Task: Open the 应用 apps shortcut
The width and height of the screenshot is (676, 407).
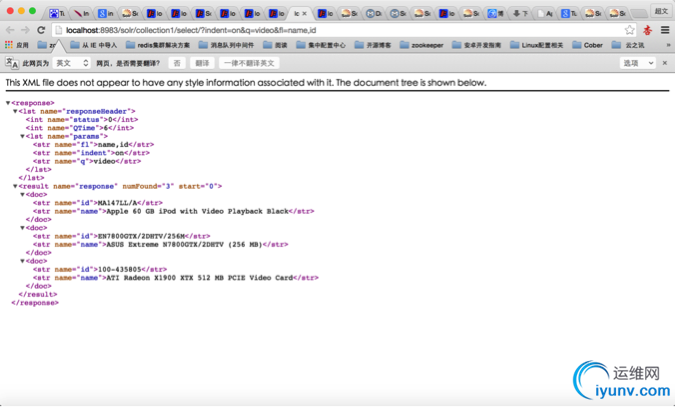Action: click(16, 45)
